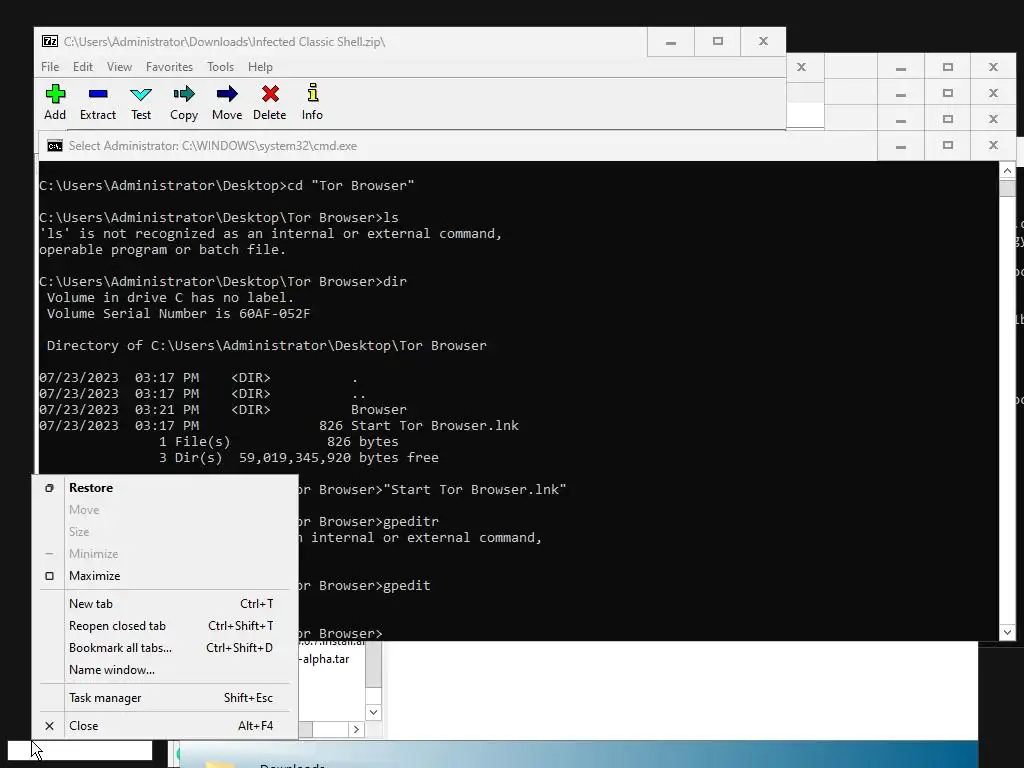
Task: Close the cmd.exe window
Action: pos(993,146)
